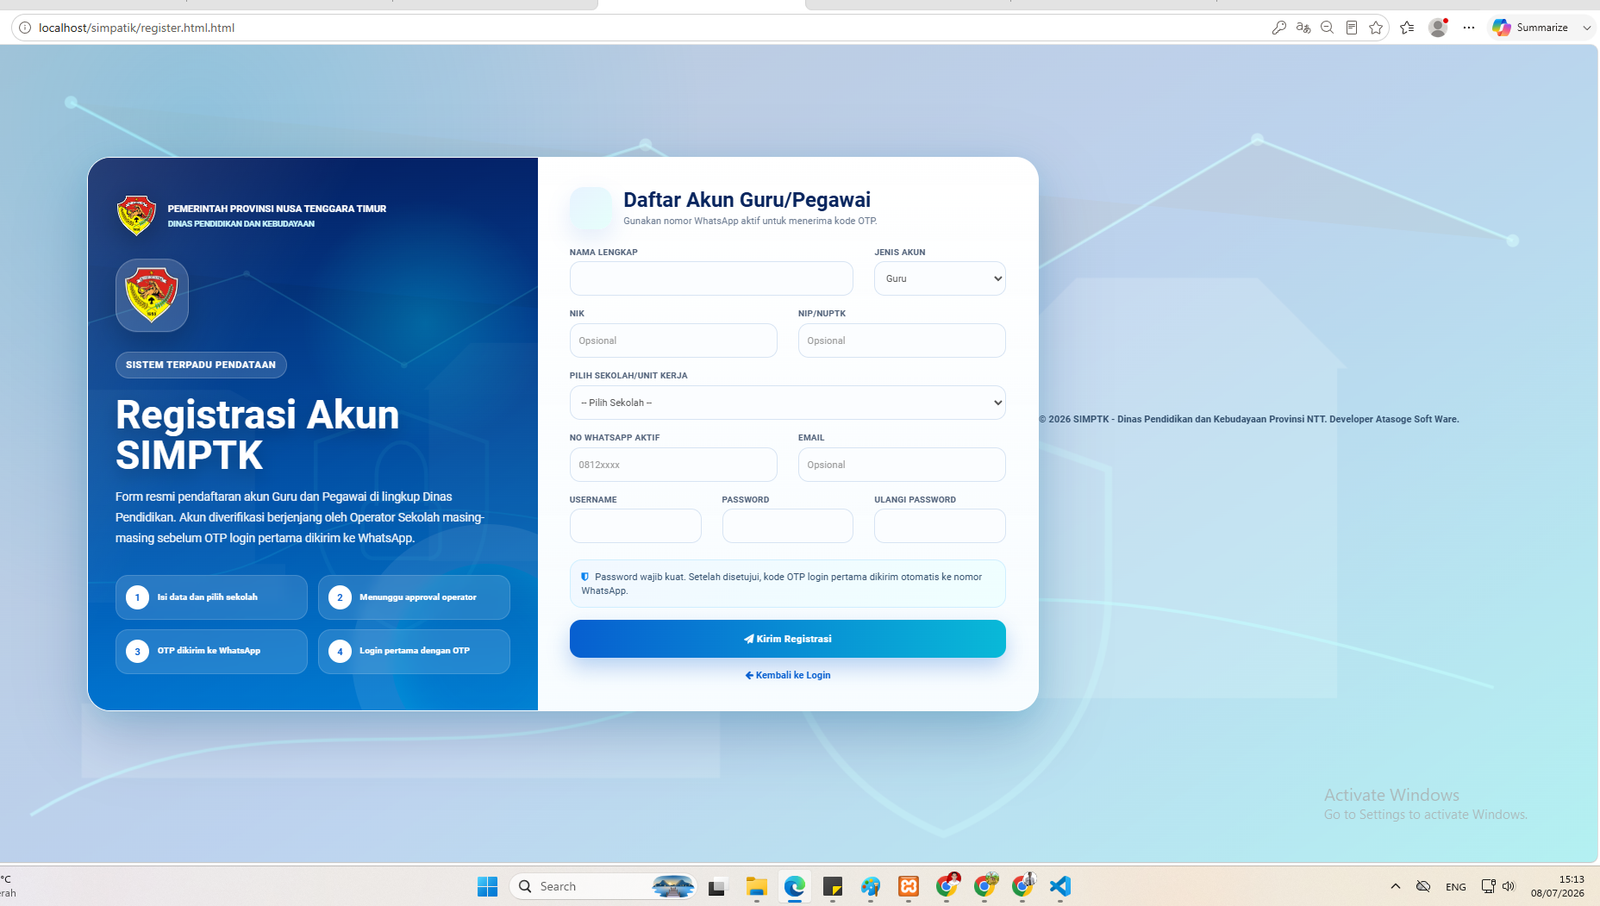Focus the NIP/NUPTK input field
The image size is (1600, 906).
(x=902, y=340)
